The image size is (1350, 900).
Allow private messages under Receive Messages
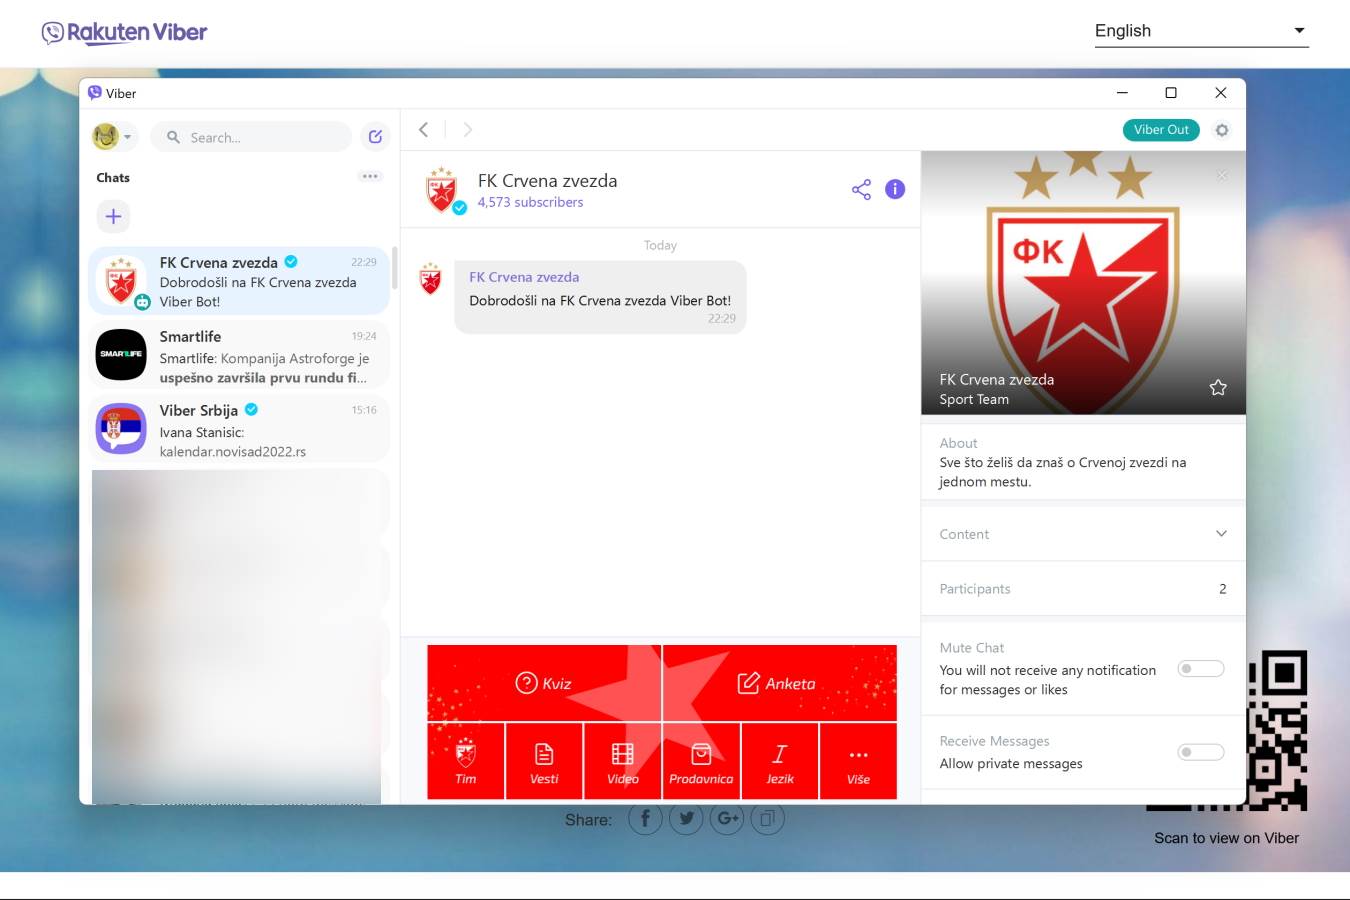tap(1200, 751)
